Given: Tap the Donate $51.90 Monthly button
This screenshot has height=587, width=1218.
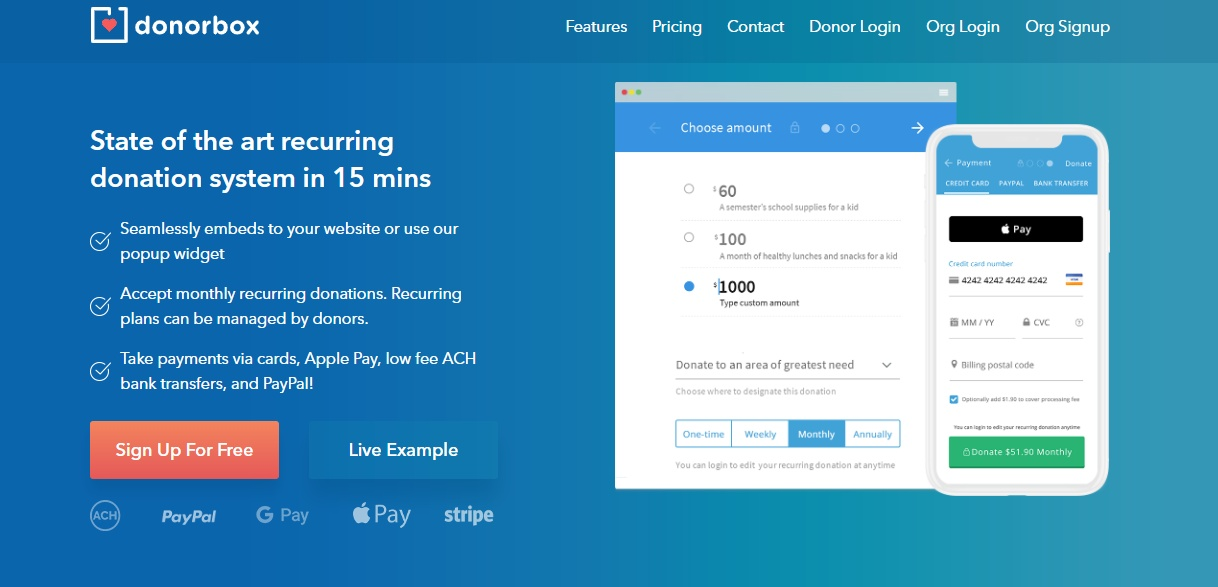Looking at the screenshot, I should 1016,452.
